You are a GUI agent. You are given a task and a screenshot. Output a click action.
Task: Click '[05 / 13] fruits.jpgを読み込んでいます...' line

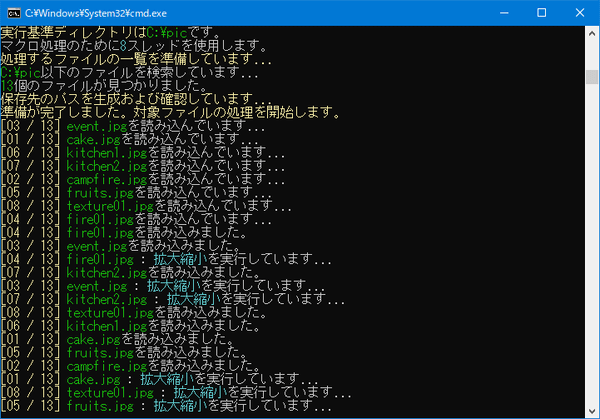pyautogui.click(x=136, y=192)
